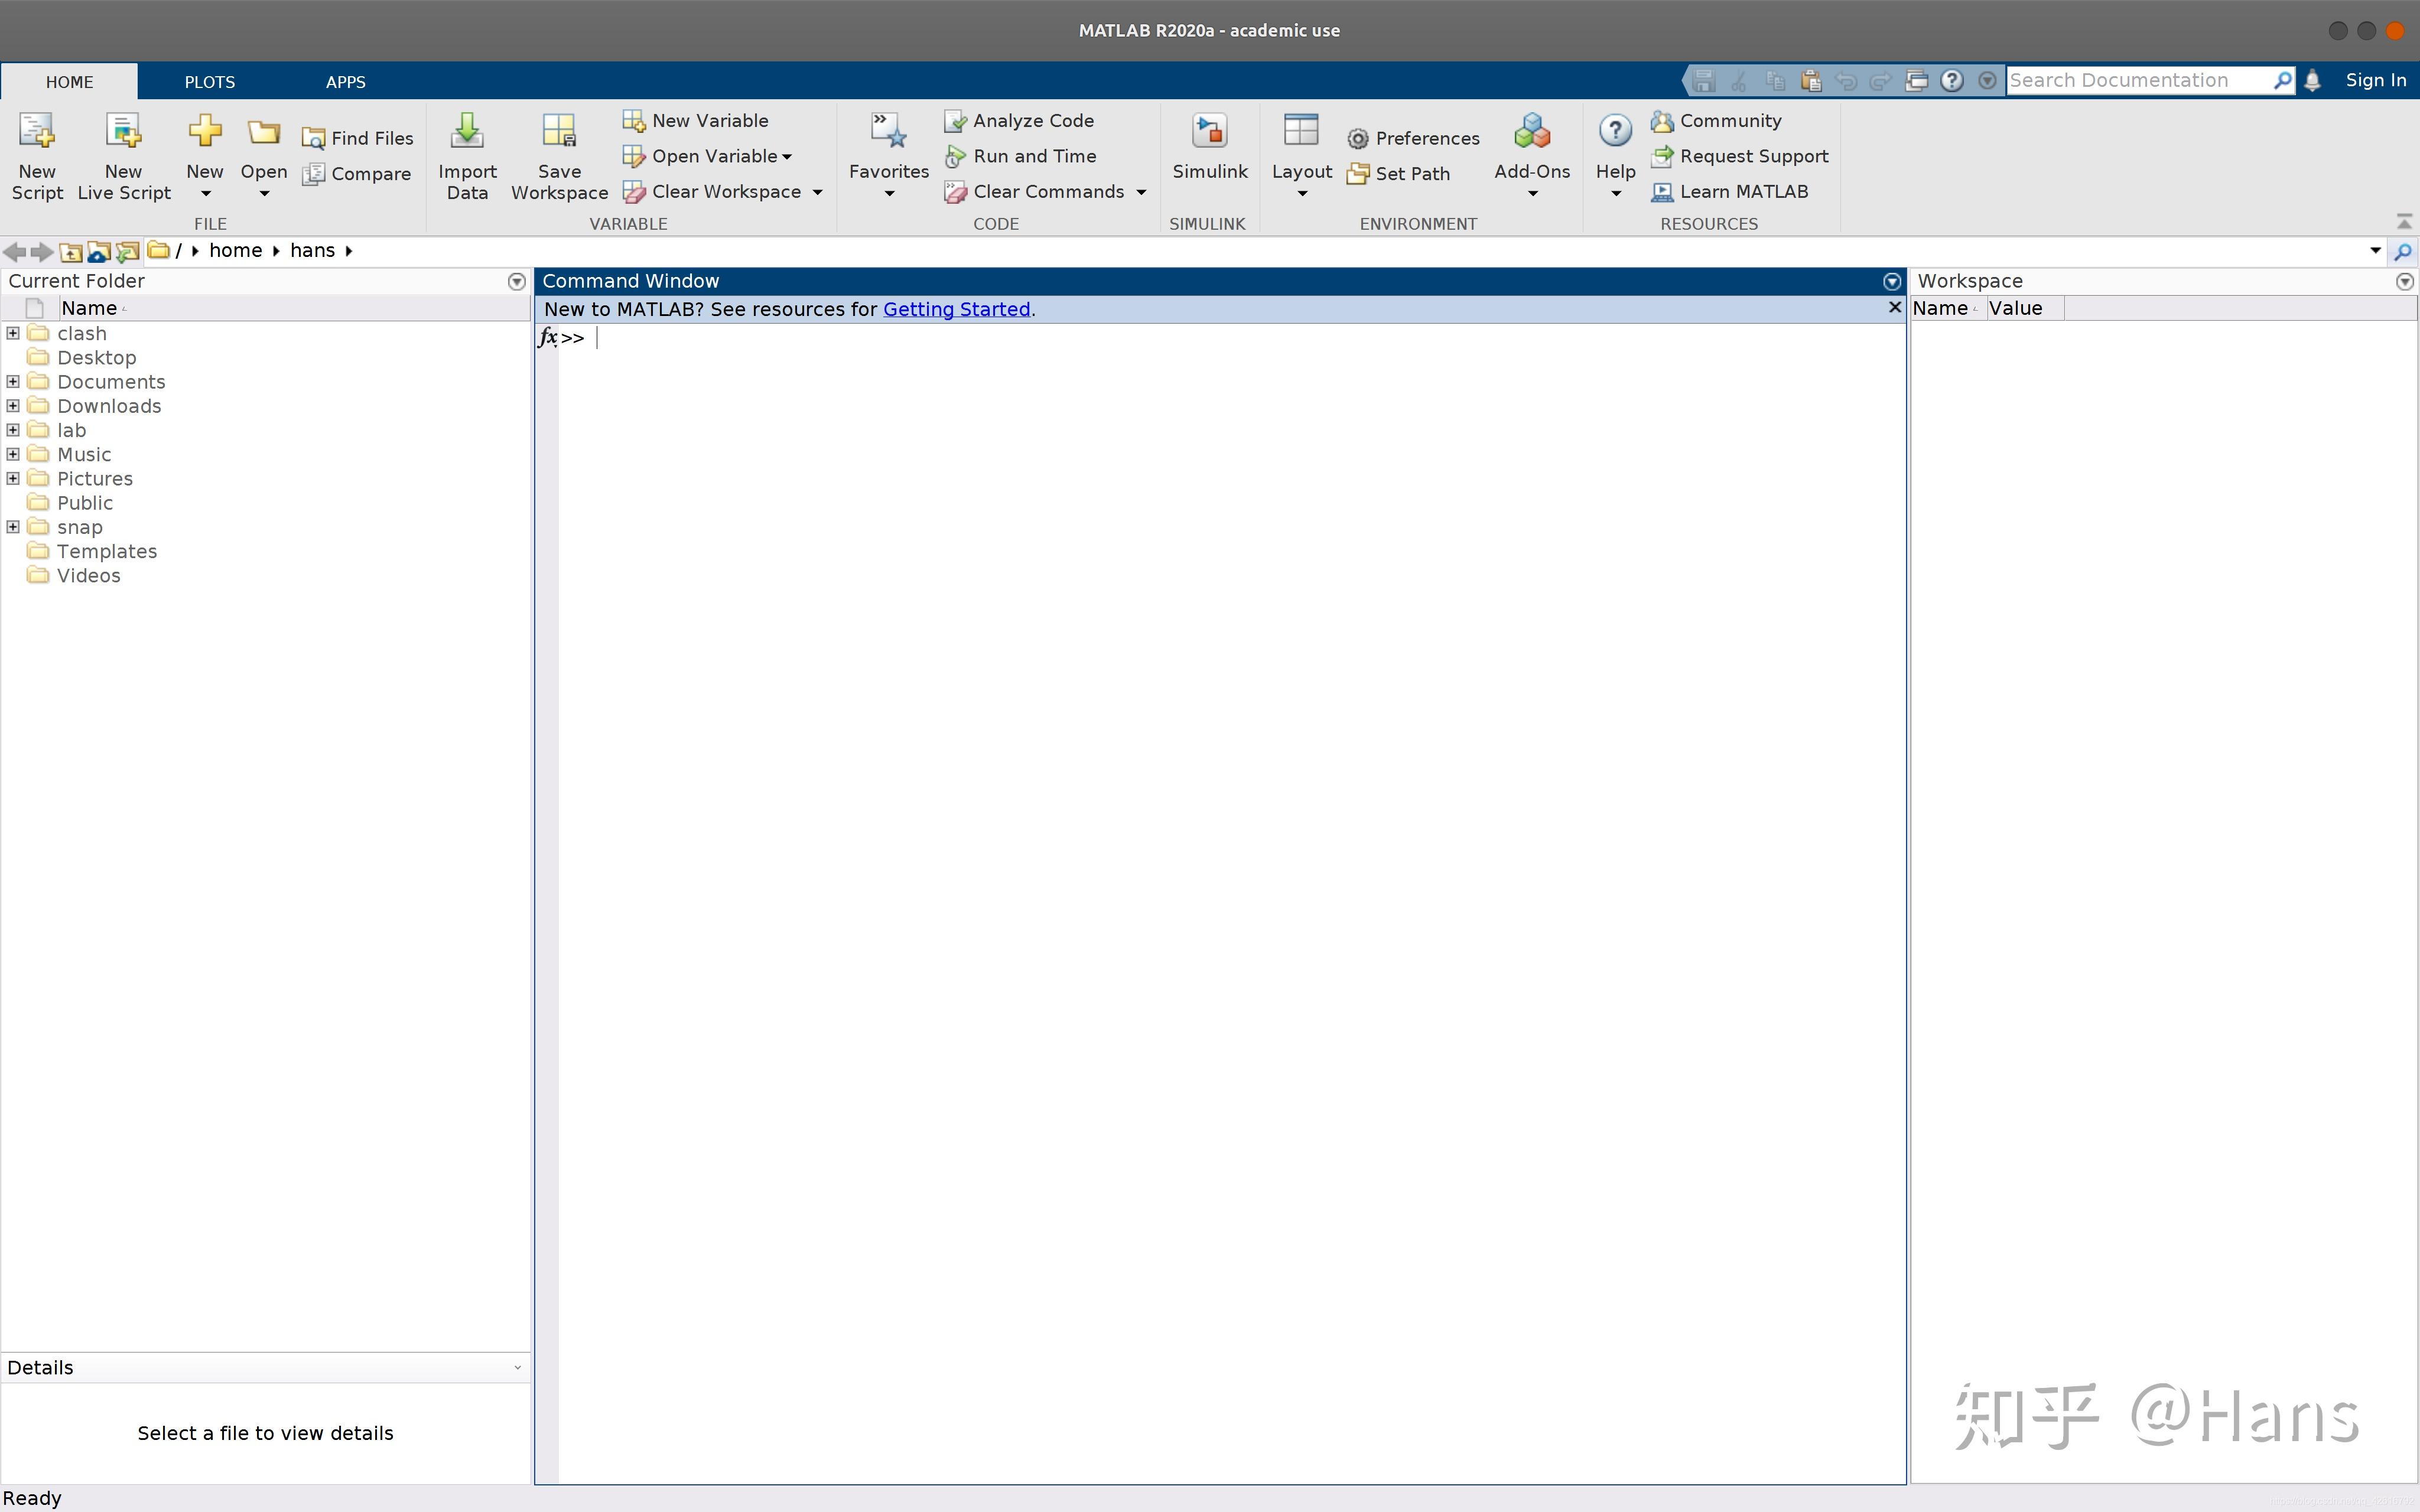Screen dimensions: 2420x1512
Task: Click the notifications bell icon
Action: 2312,81
